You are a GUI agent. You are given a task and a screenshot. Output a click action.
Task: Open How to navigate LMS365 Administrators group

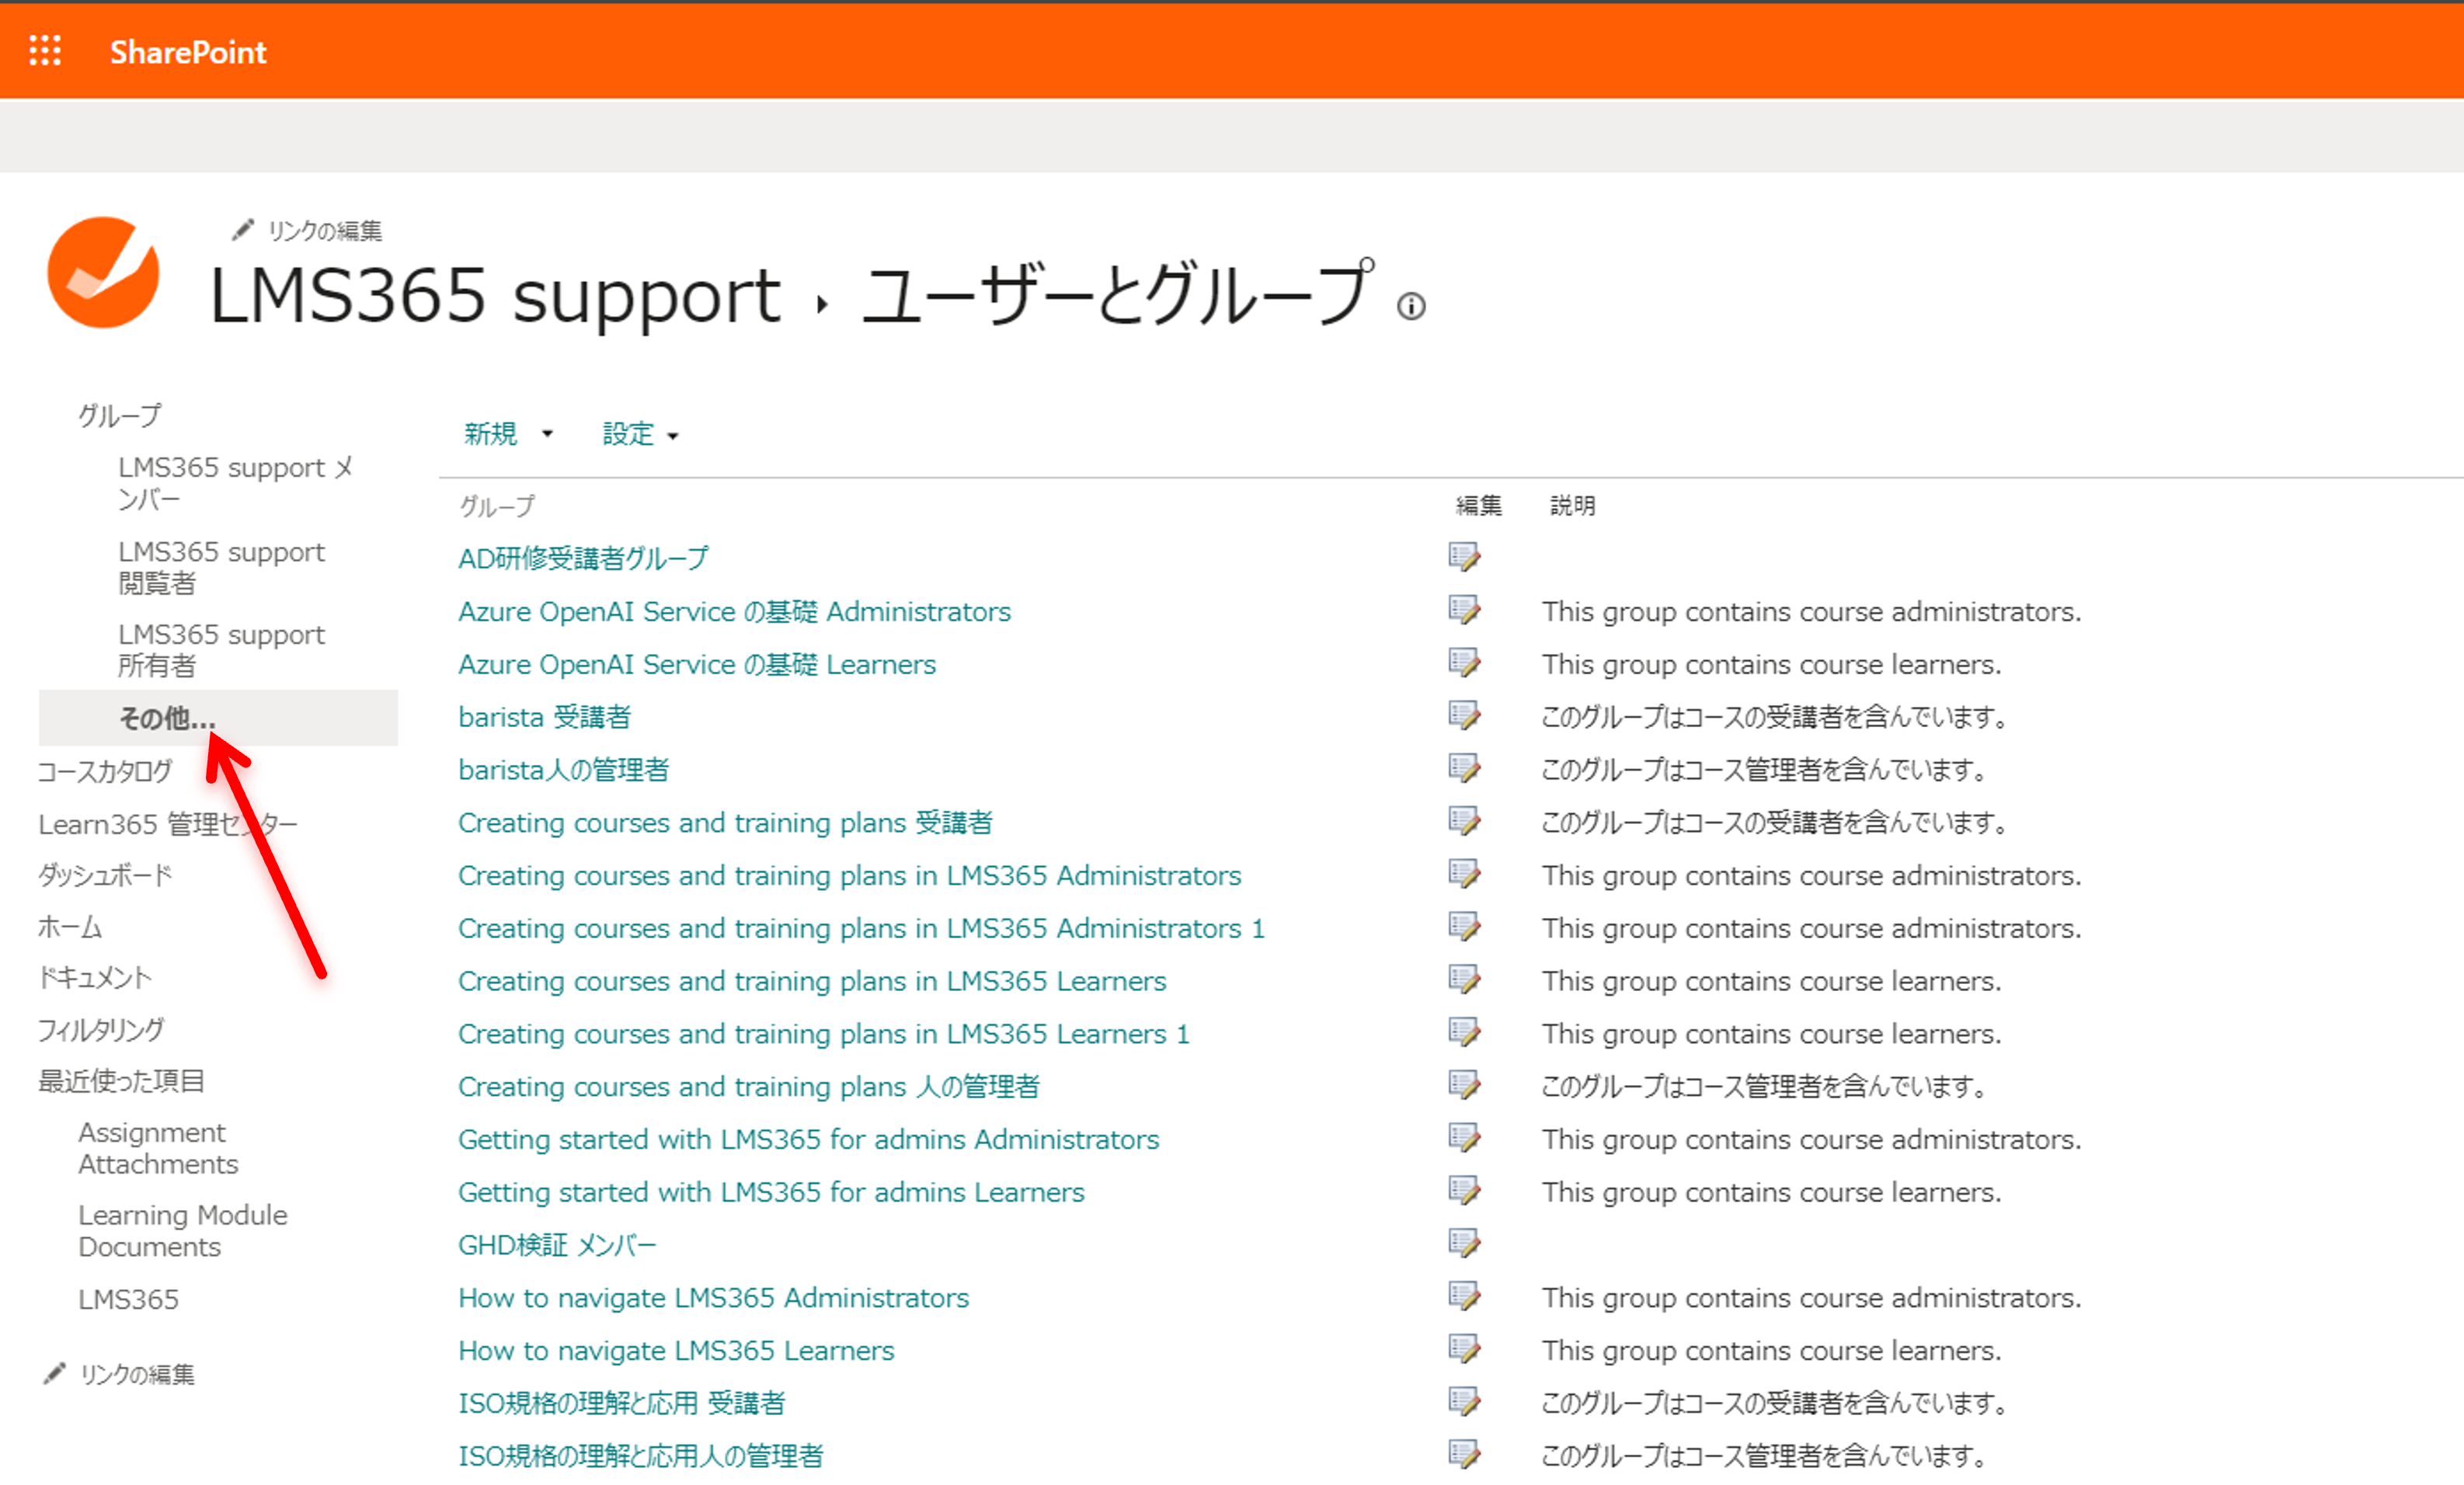click(714, 1298)
